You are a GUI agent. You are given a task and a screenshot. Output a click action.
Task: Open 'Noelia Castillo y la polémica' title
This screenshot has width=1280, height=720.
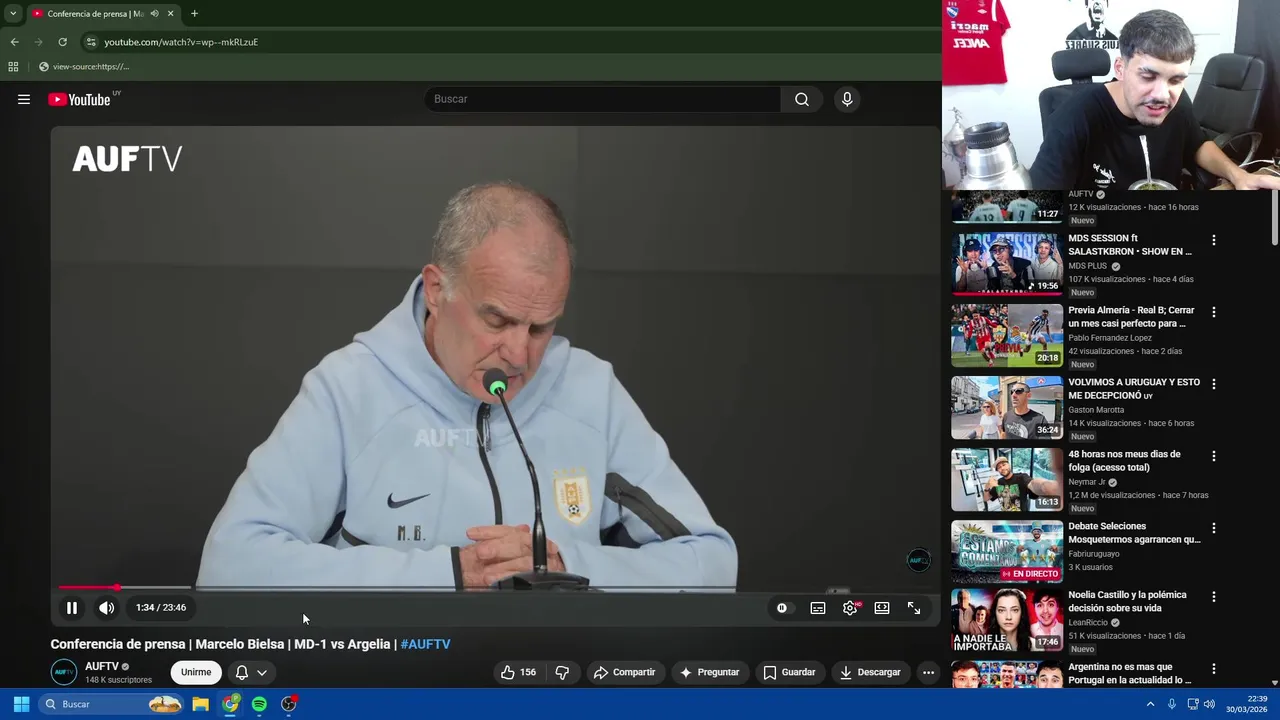tap(1127, 601)
